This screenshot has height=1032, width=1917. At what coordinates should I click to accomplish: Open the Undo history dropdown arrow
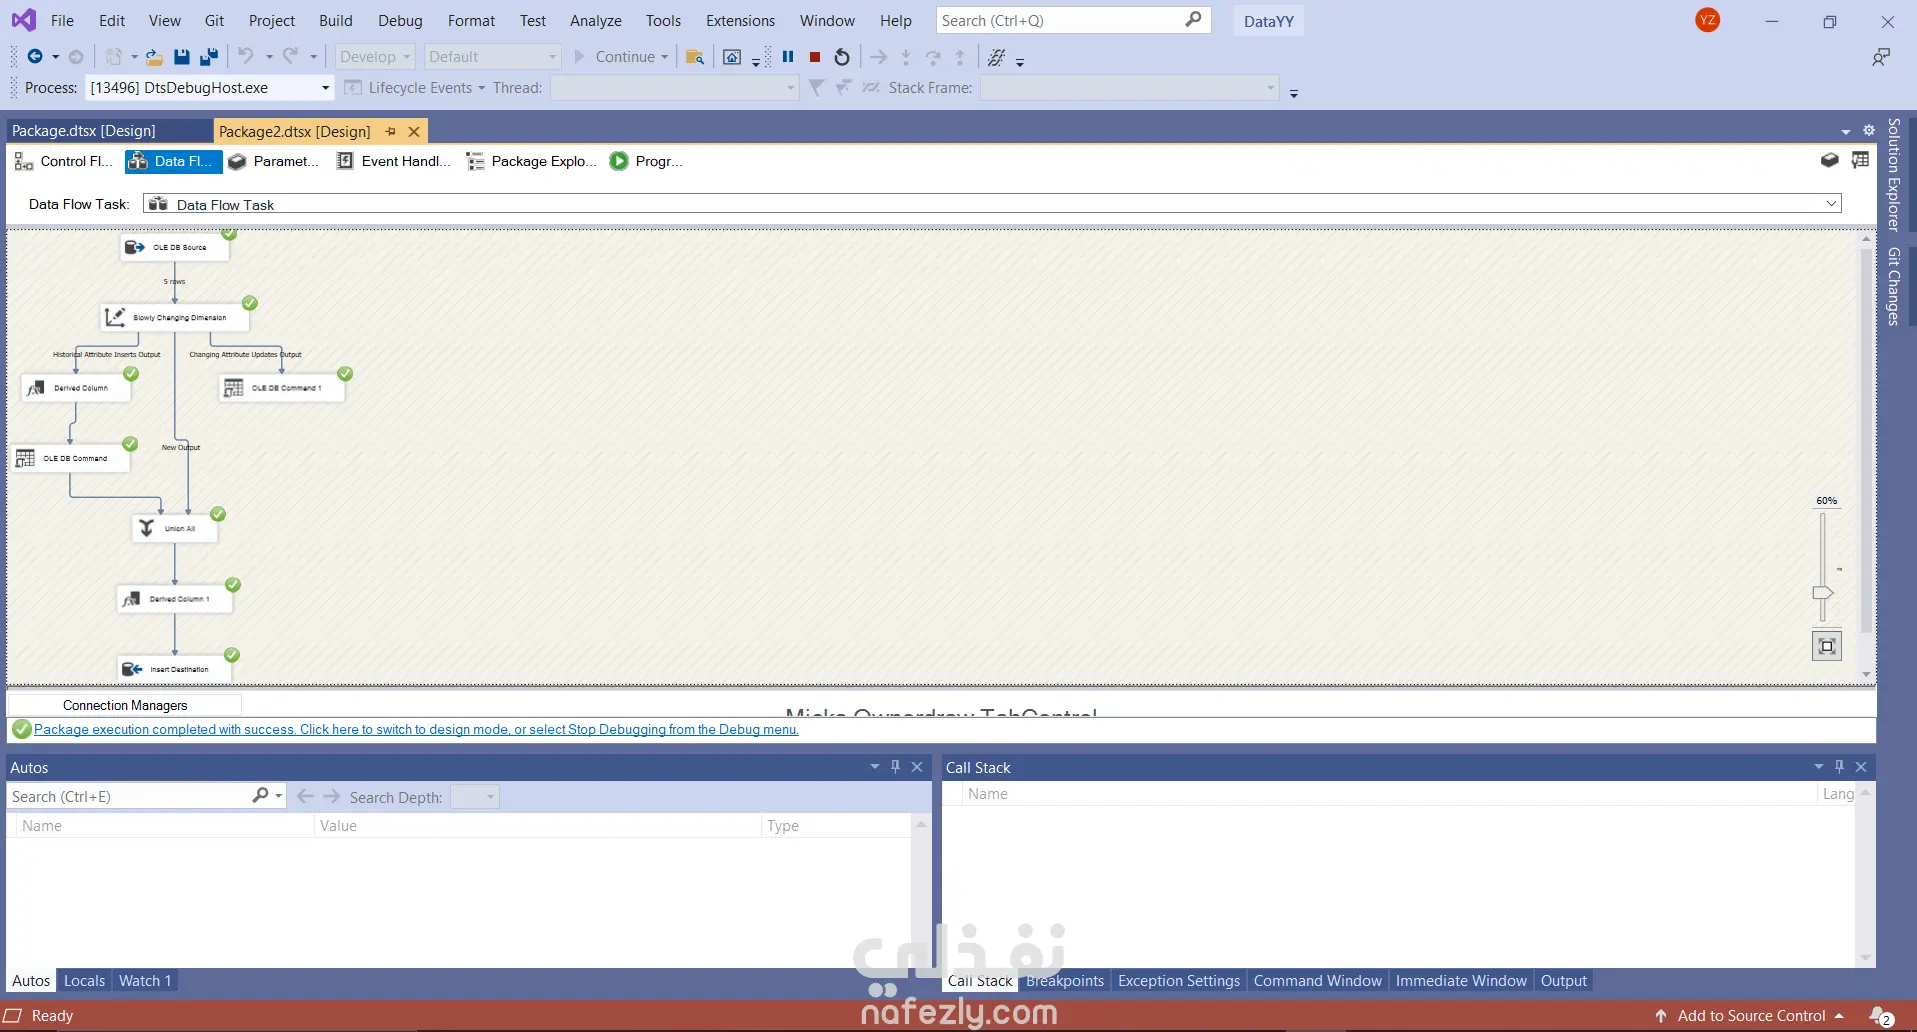[269, 57]
